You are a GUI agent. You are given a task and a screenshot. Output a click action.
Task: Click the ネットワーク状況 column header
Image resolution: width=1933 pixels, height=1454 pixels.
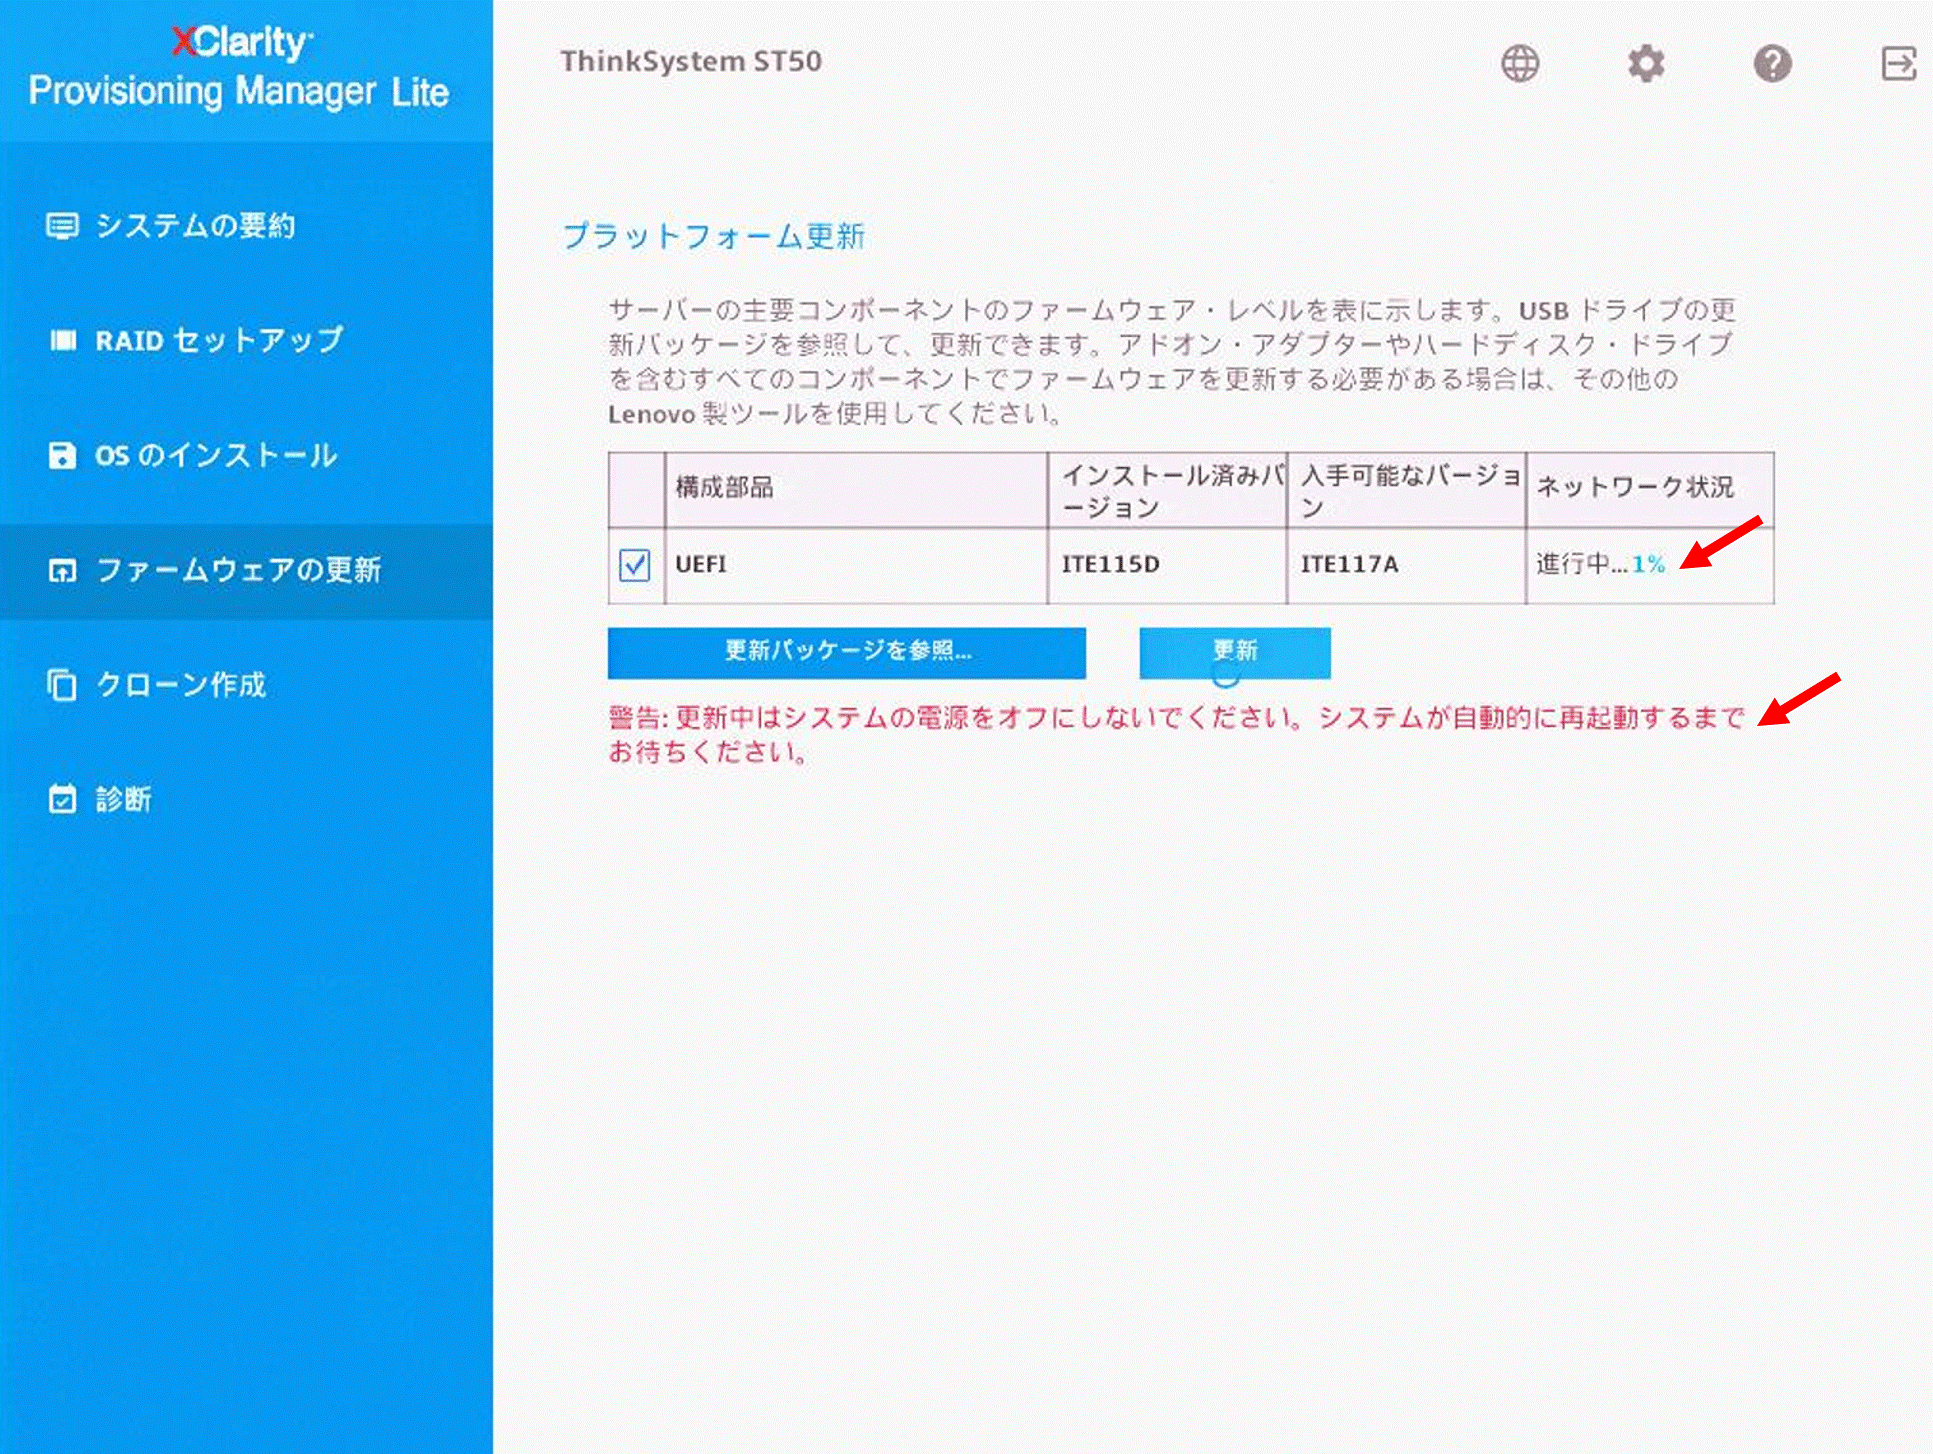[x=1650, y=489]
